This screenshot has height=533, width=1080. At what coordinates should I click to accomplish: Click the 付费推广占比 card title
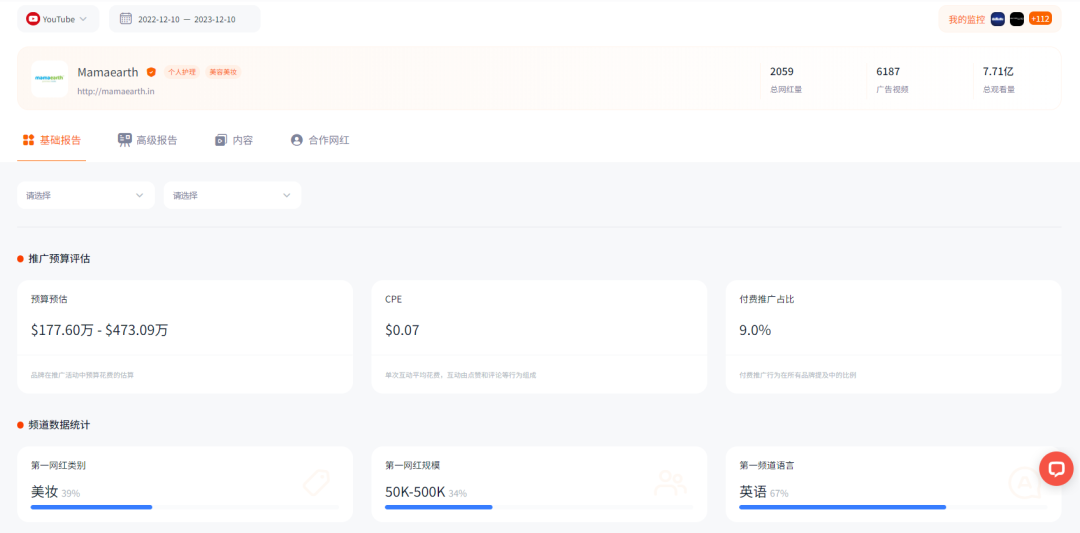pyautogui.click(x=767, y=300)
